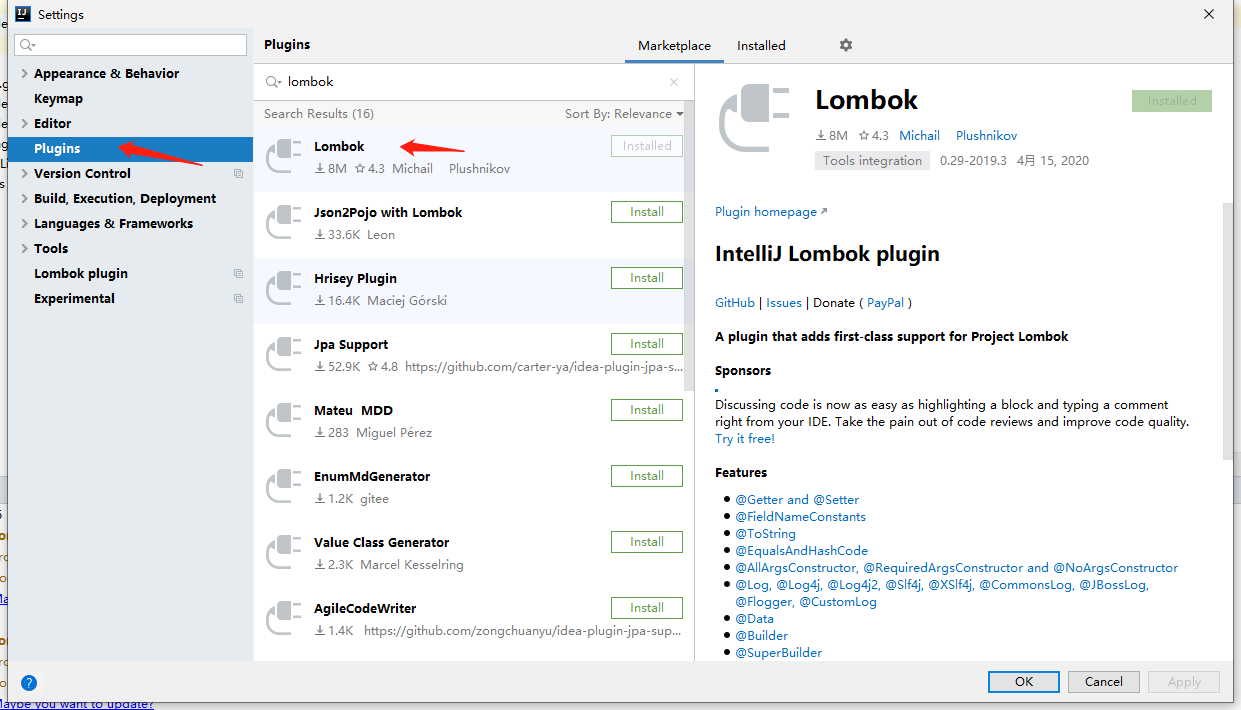Click the Hrisey Plugin icon

285,288
